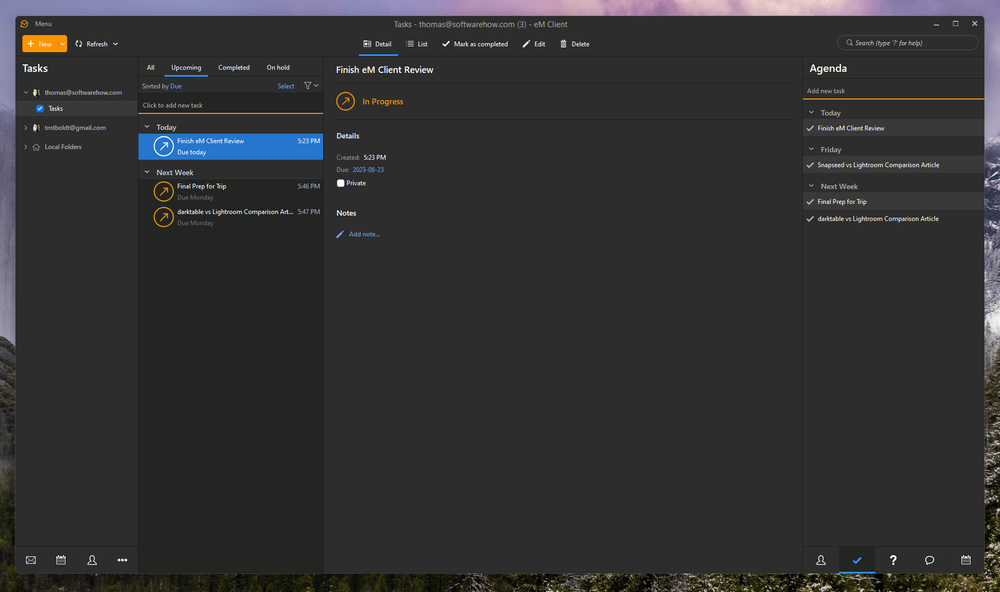Open Mail via envelope icon
Viewport: 1000px width, 592px height.
(31, 559)
